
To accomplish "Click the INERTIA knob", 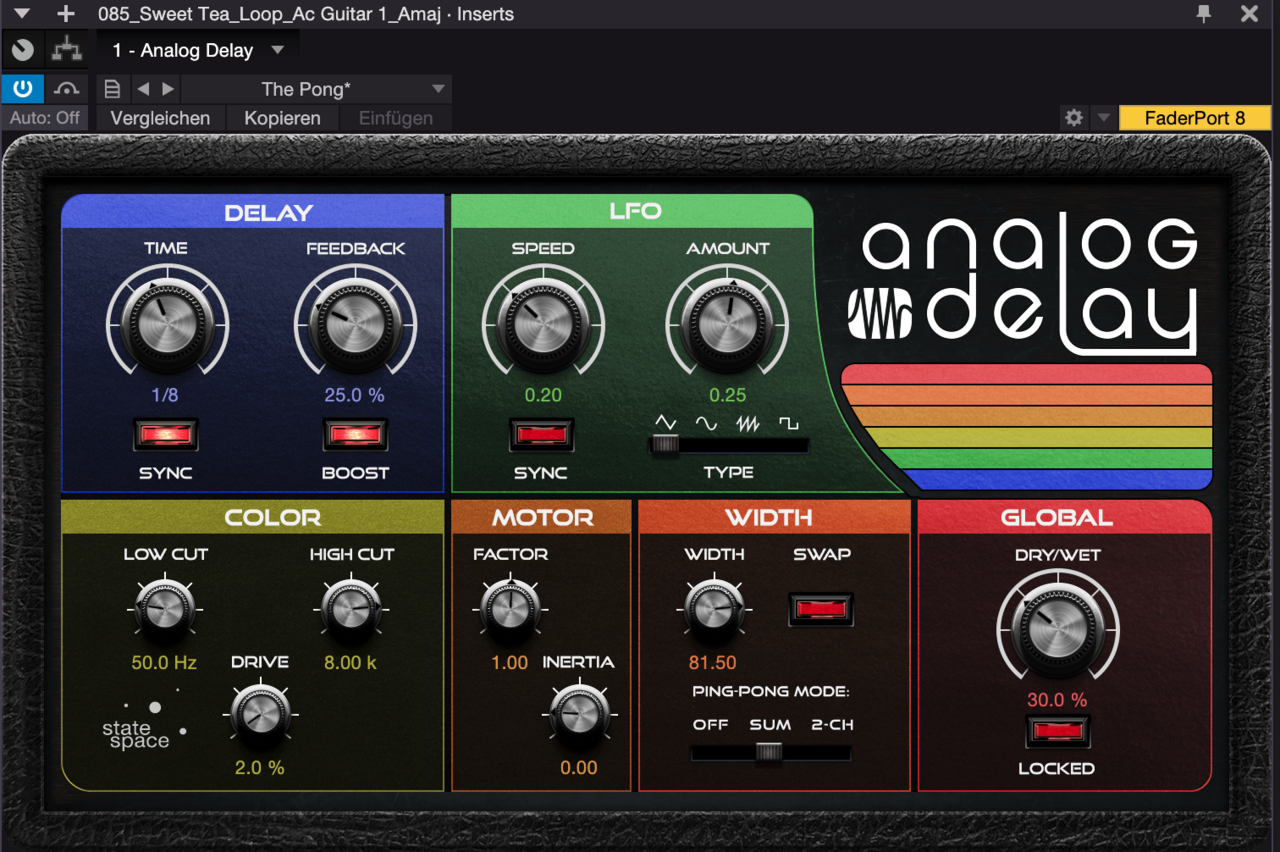I will 579,714.
